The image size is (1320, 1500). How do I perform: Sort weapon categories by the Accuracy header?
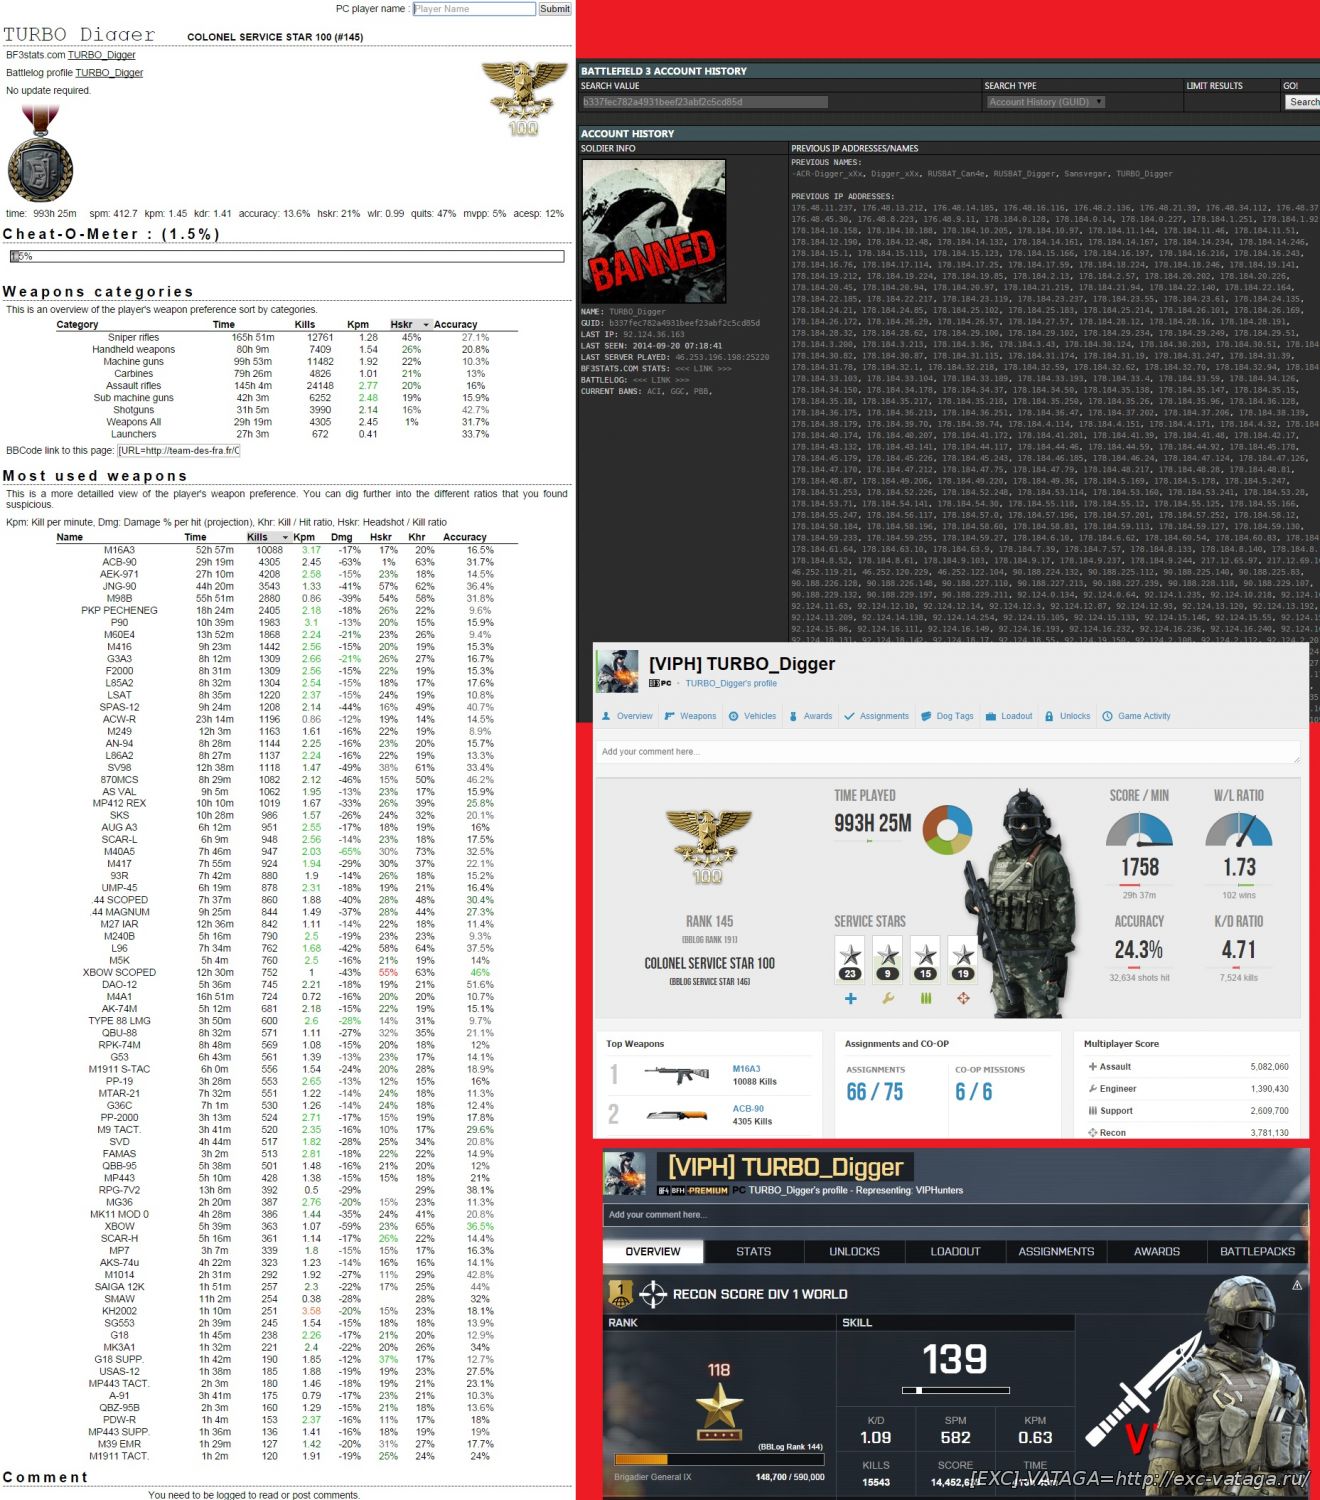click(x=455, y=325)
